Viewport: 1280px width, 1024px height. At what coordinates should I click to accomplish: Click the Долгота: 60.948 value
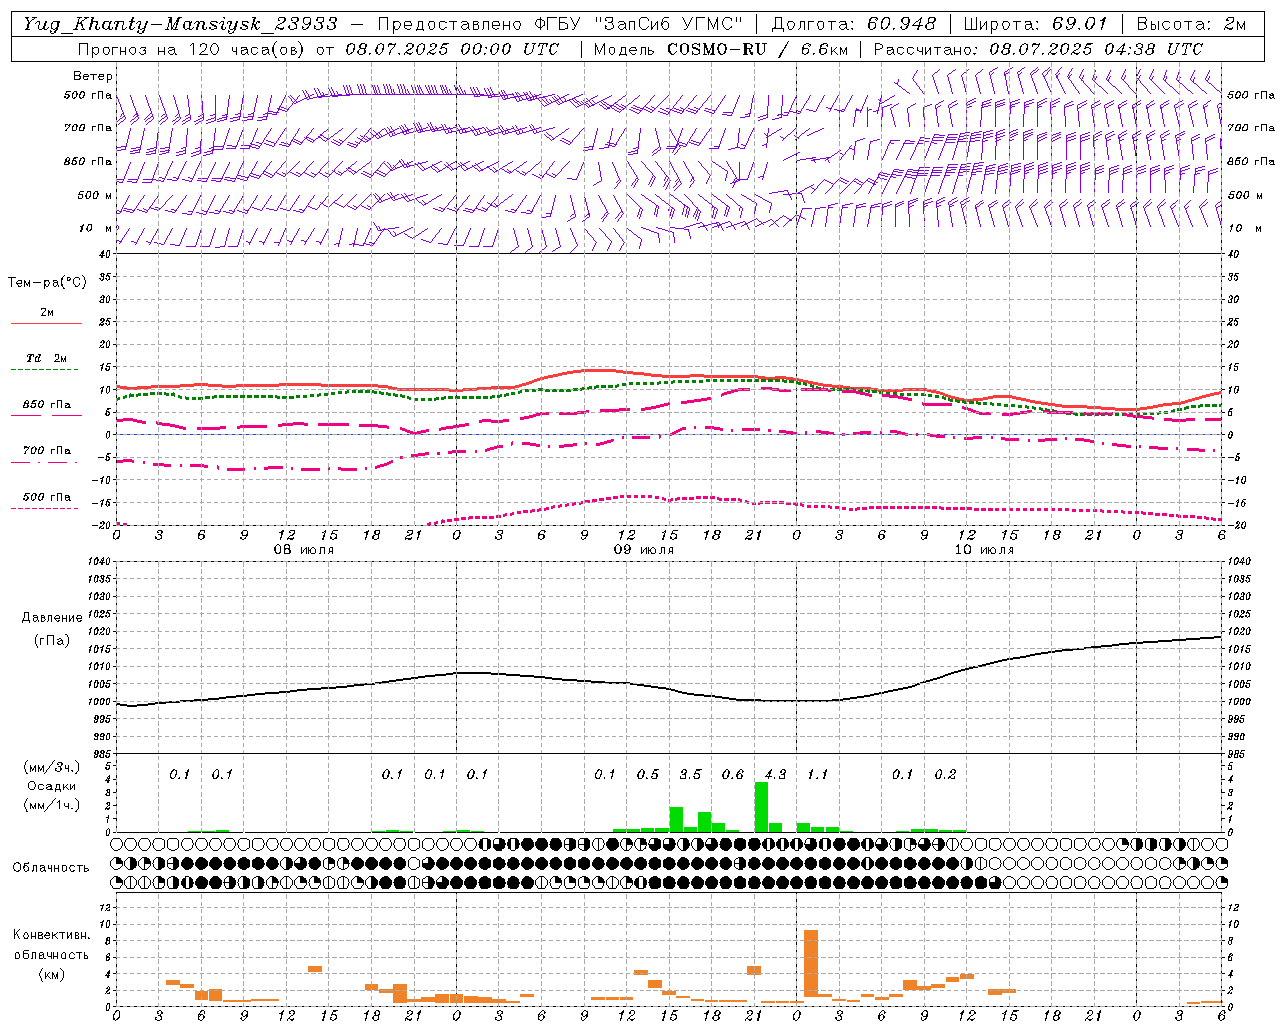[x=854, y=24]
